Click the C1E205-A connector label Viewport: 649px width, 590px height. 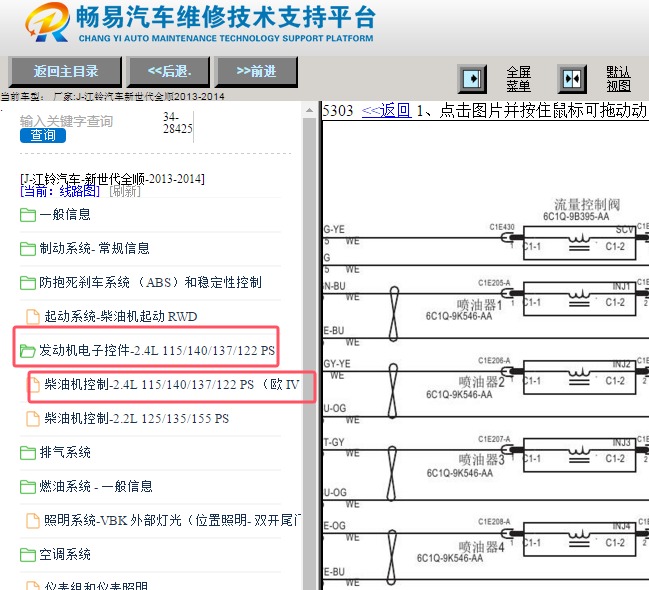click(494, 283)
